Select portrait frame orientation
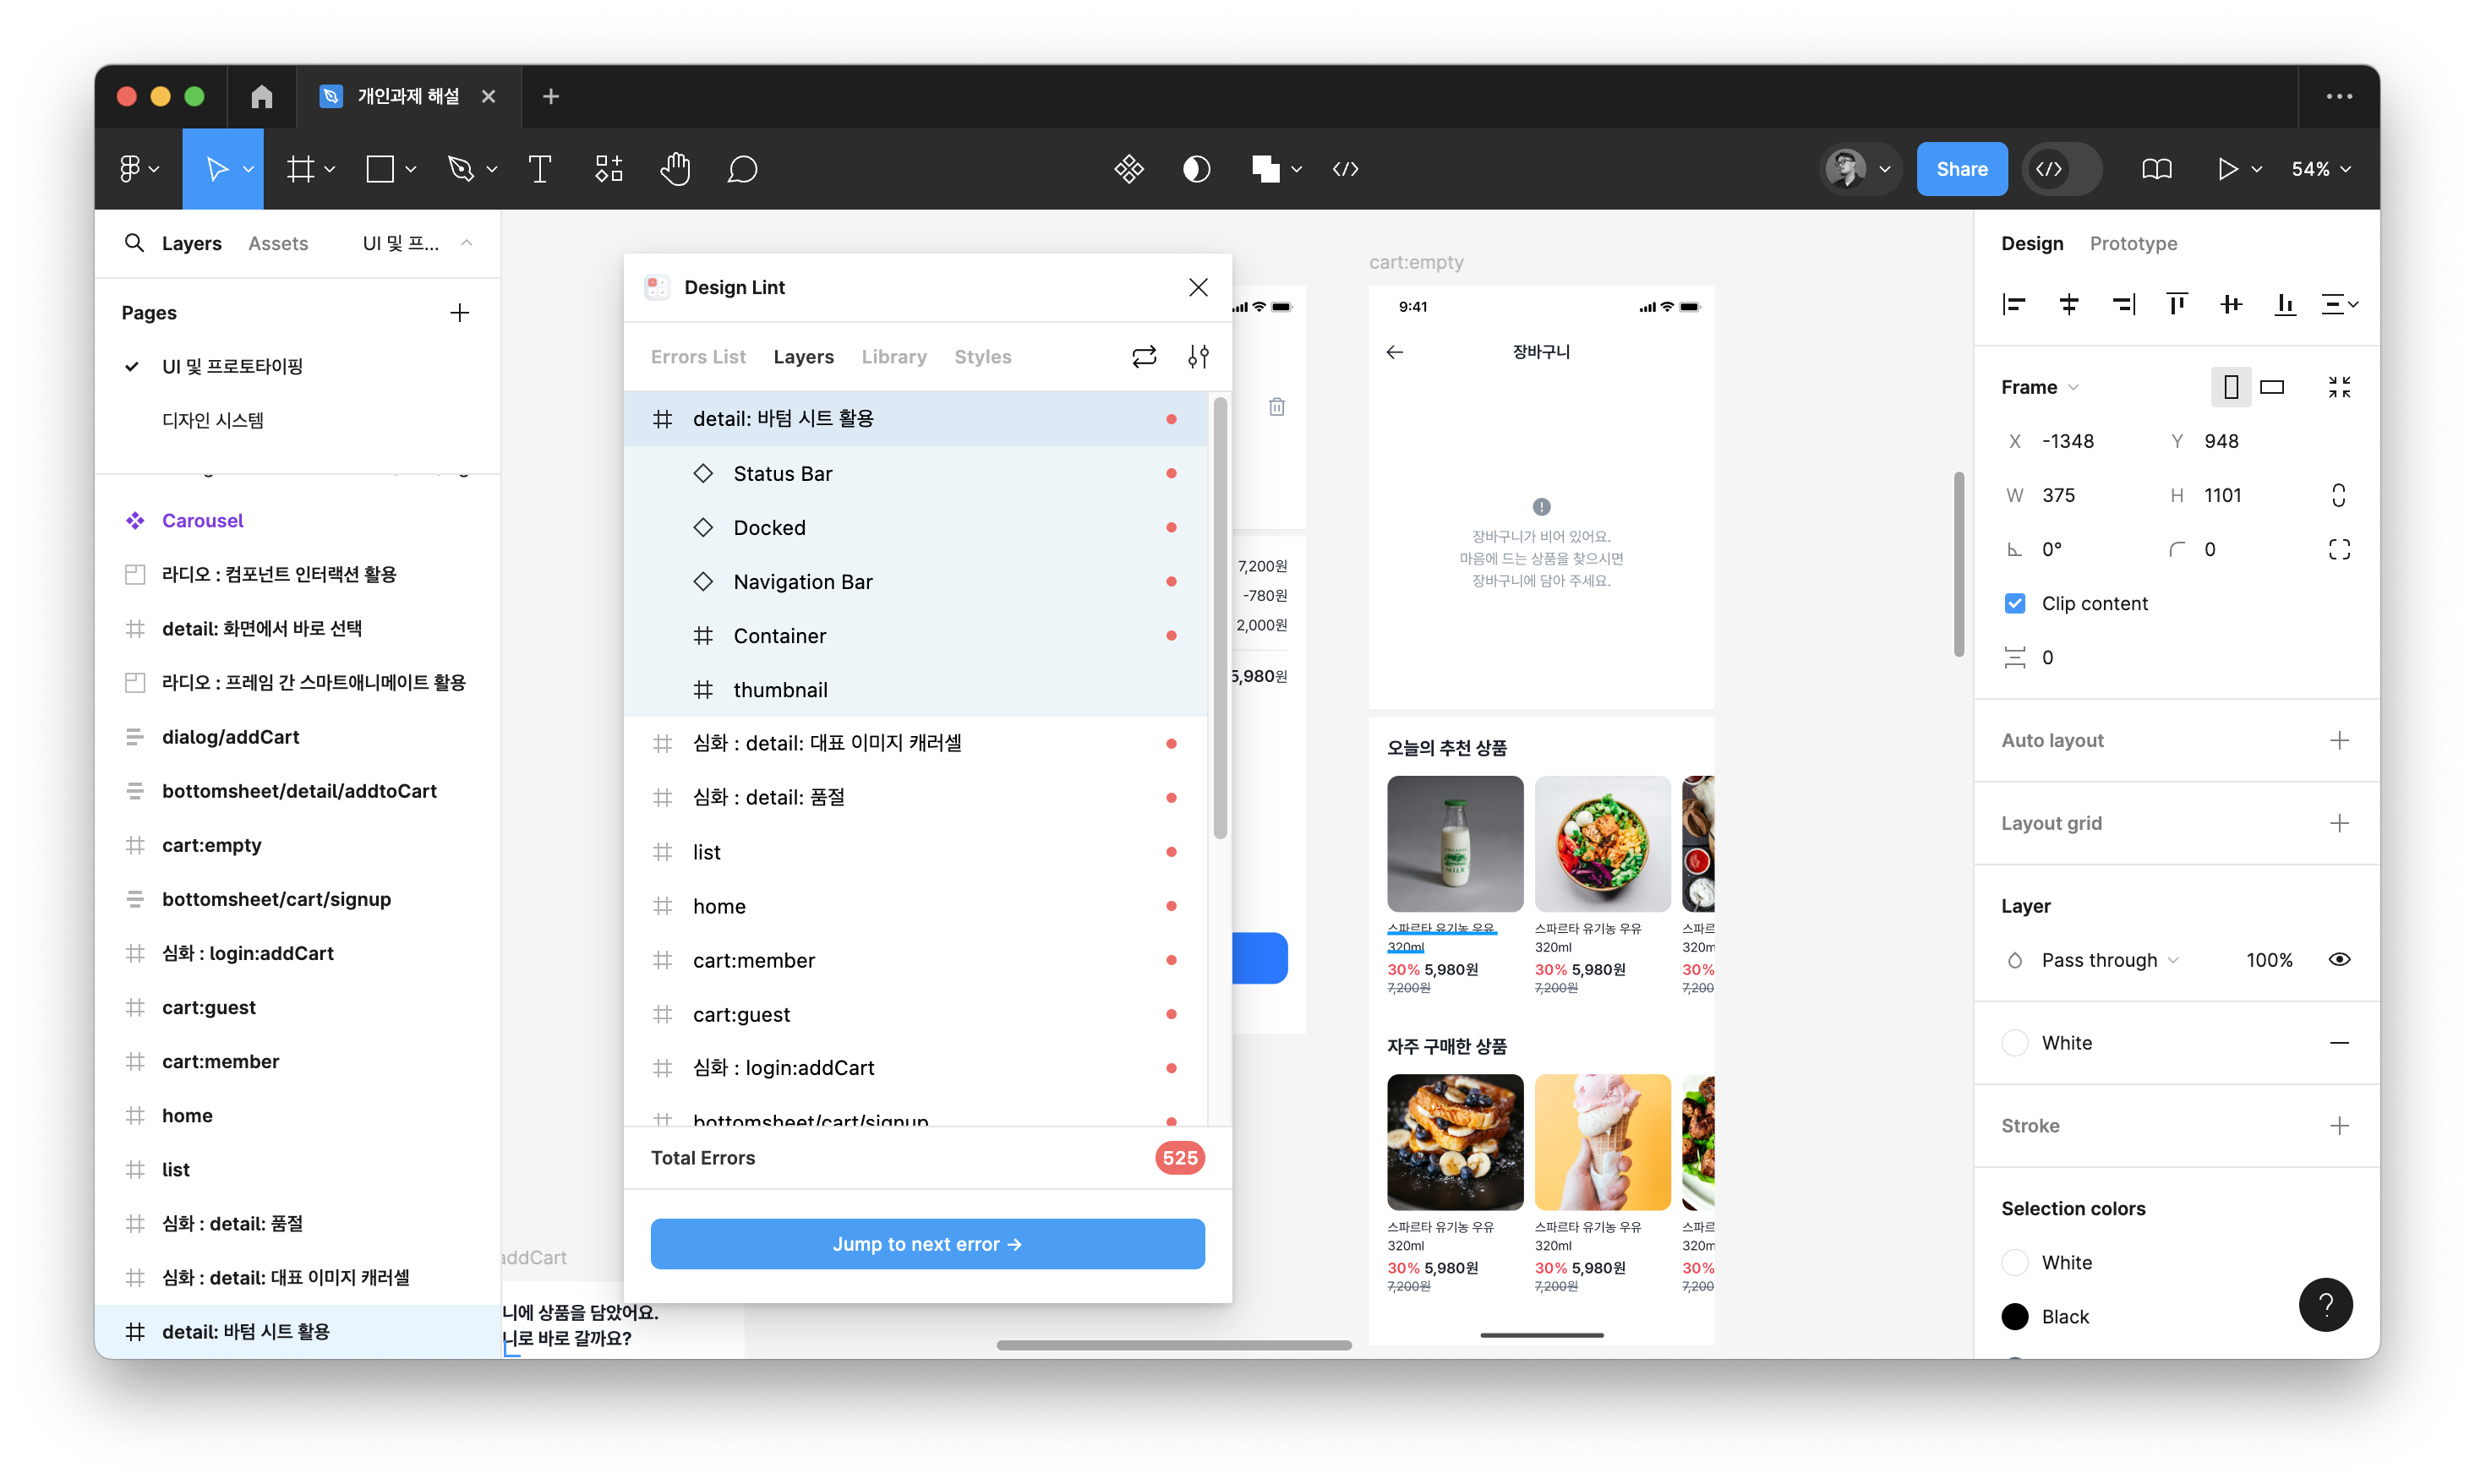The height and width of the screenshot is (1484, 2475). click(2230, 387)
